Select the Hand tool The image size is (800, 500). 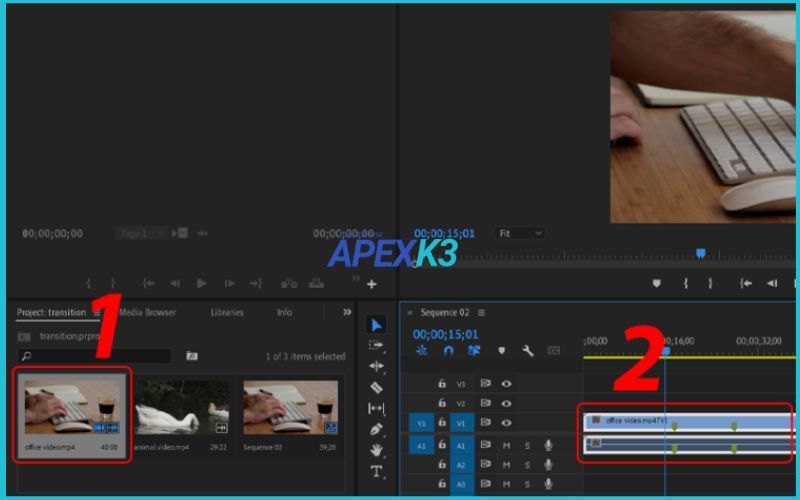tap(376, 451)
